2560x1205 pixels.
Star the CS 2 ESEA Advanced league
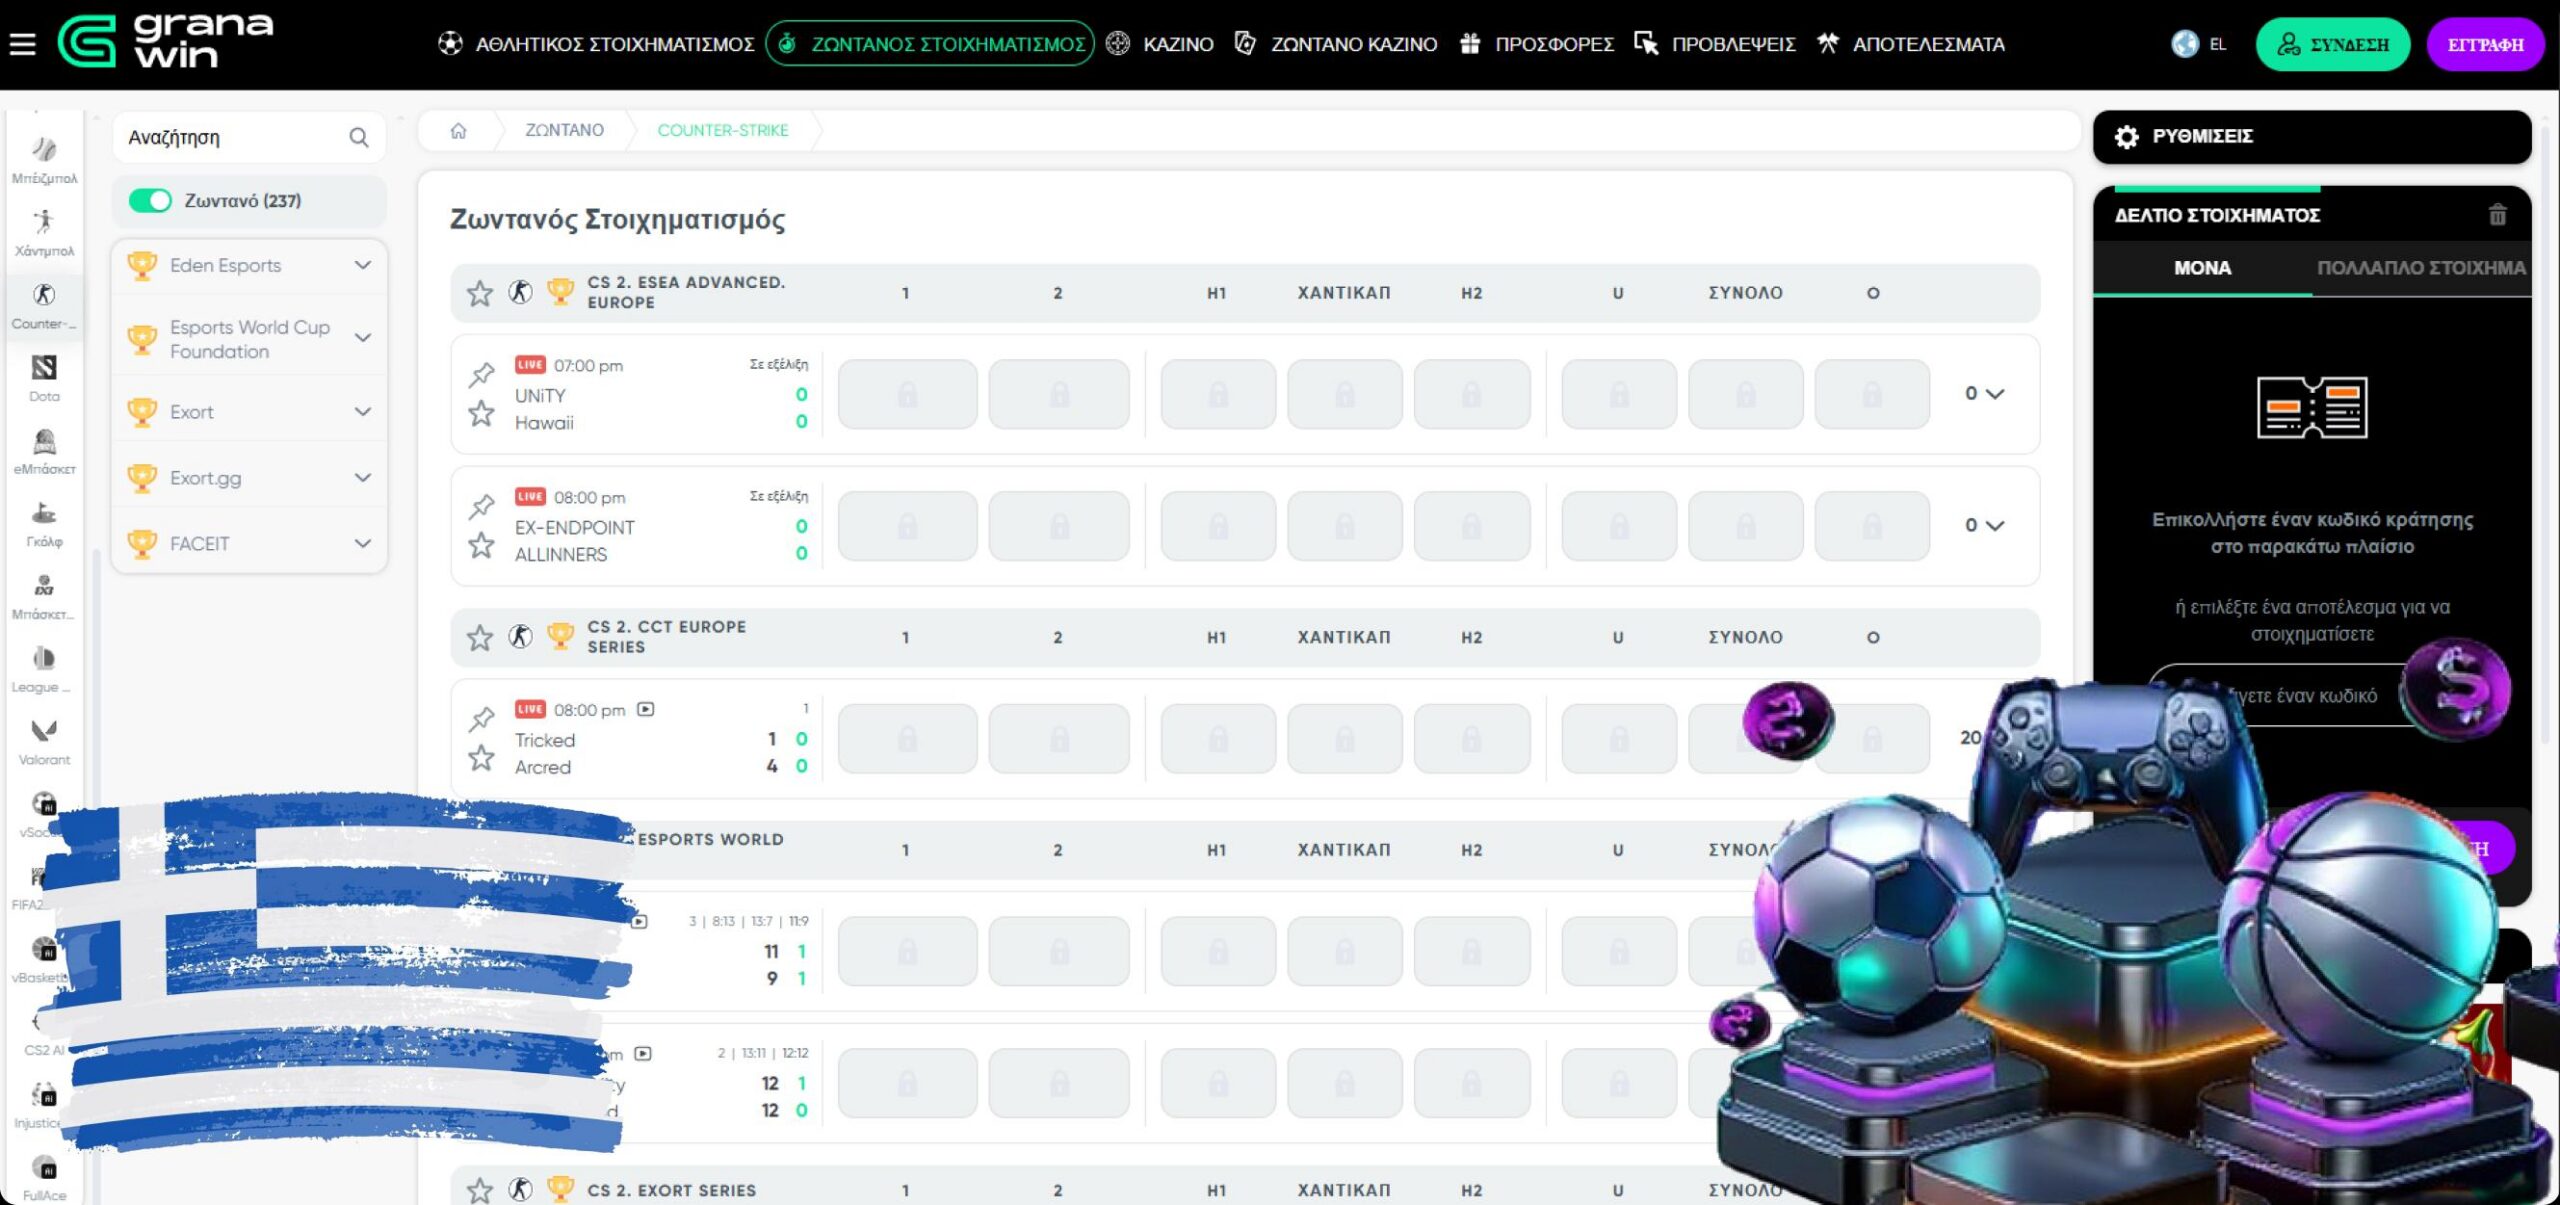[x=480, y=293]
